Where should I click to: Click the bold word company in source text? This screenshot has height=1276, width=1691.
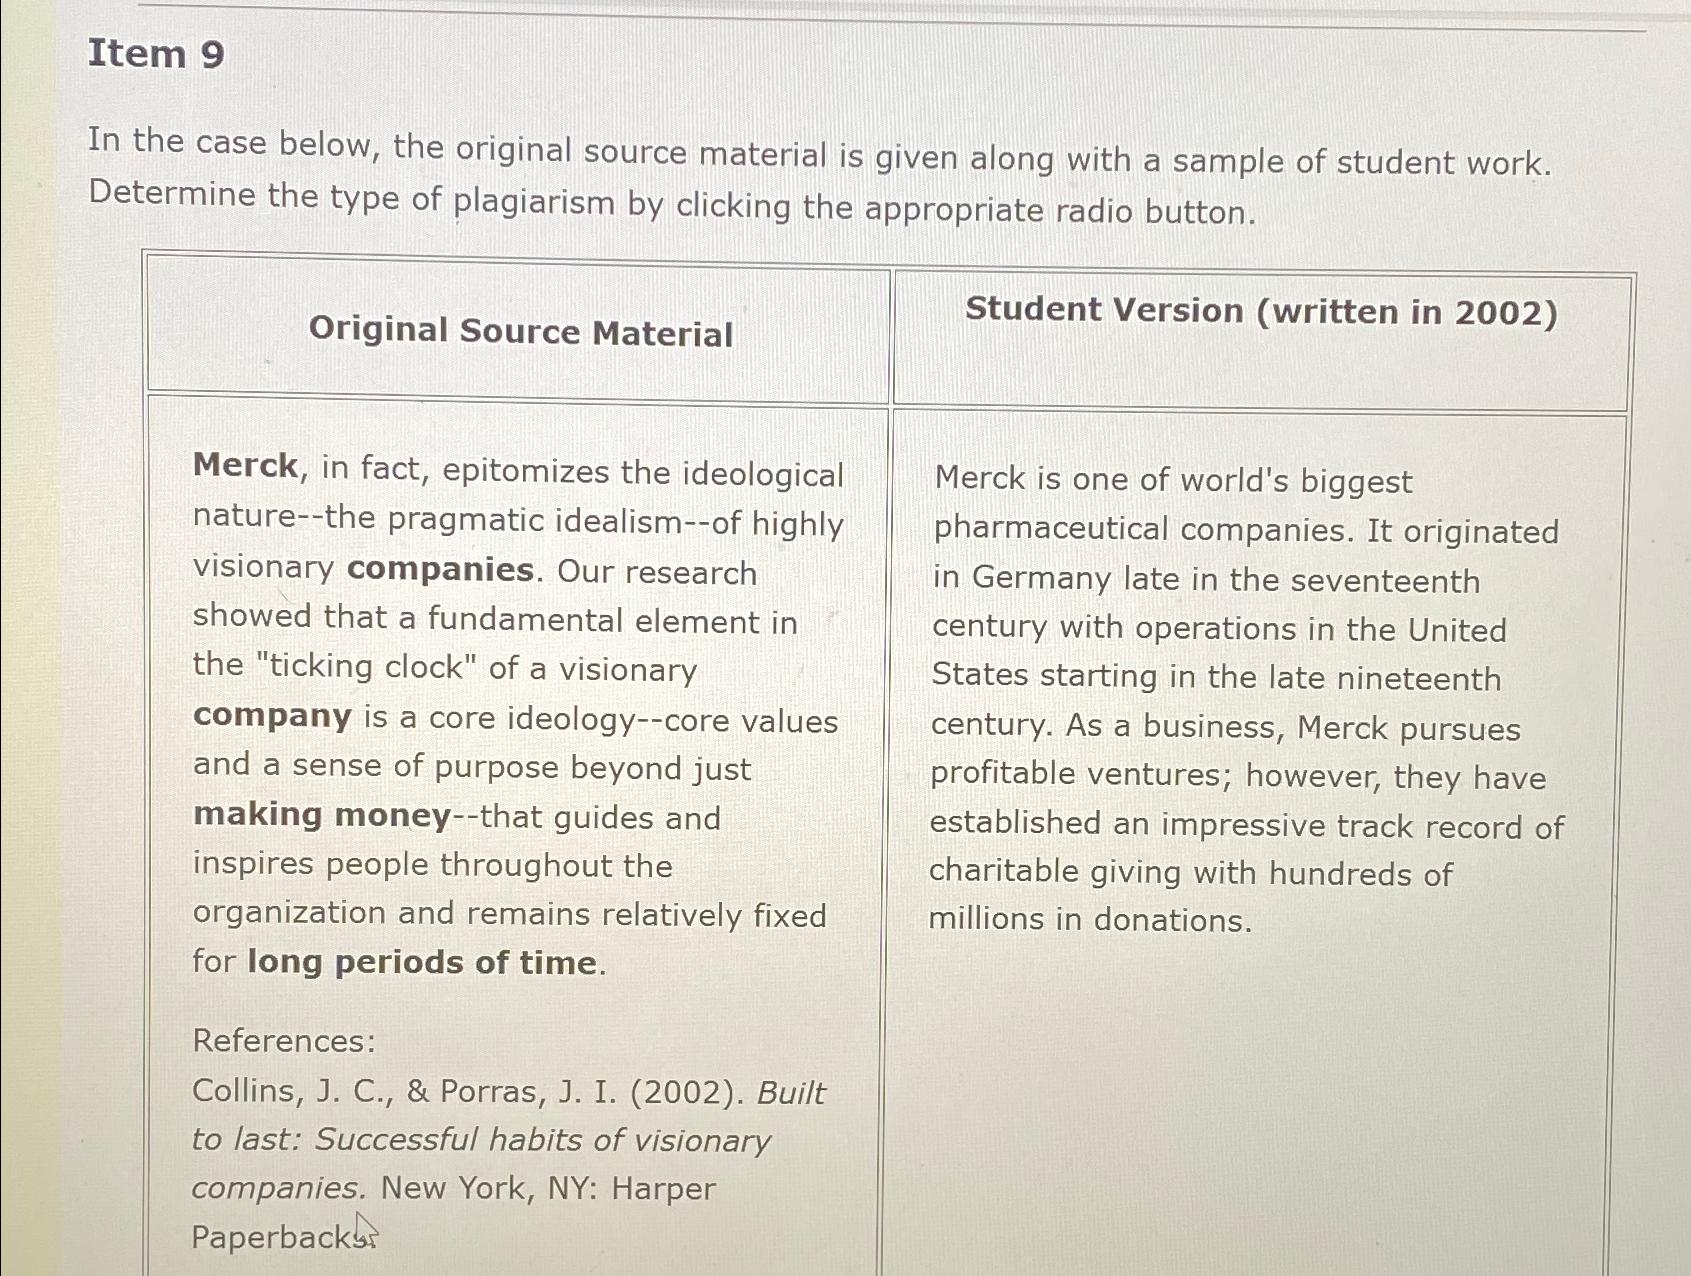(272, 716)
